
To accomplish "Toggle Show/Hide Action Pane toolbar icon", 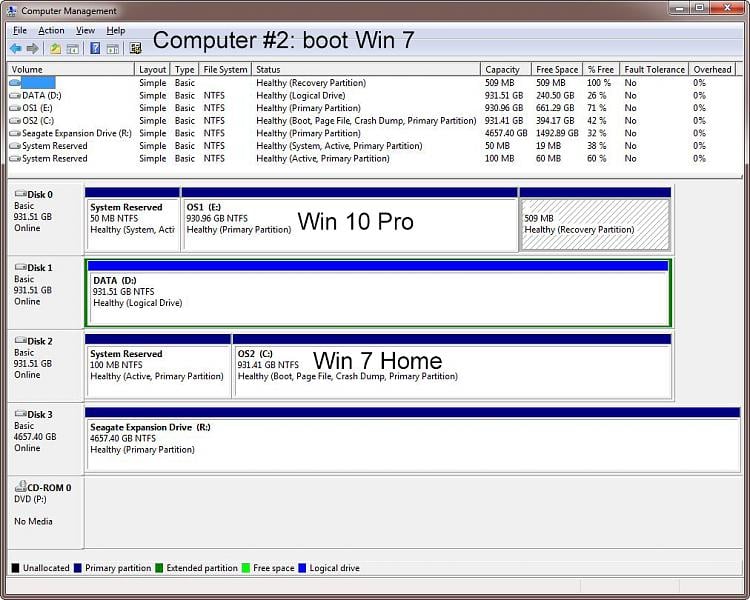I will pos(112,48).
